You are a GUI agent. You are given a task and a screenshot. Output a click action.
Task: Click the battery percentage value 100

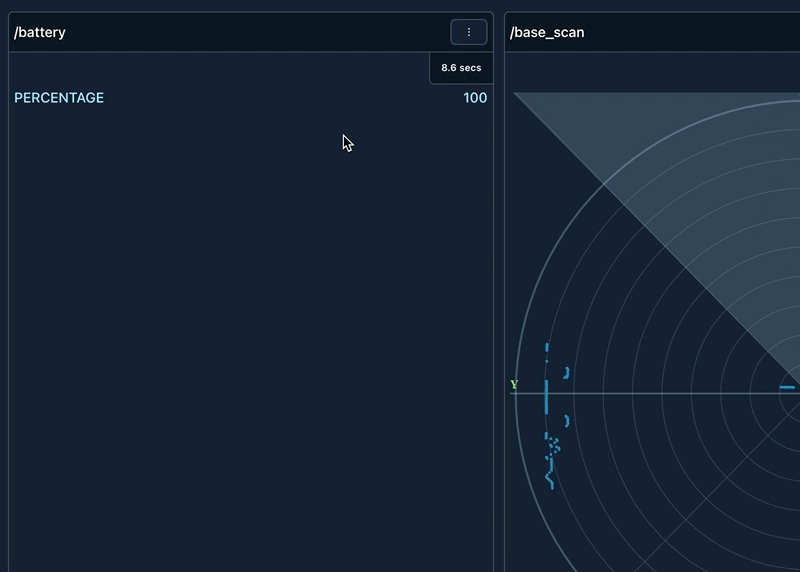[475, 97]
